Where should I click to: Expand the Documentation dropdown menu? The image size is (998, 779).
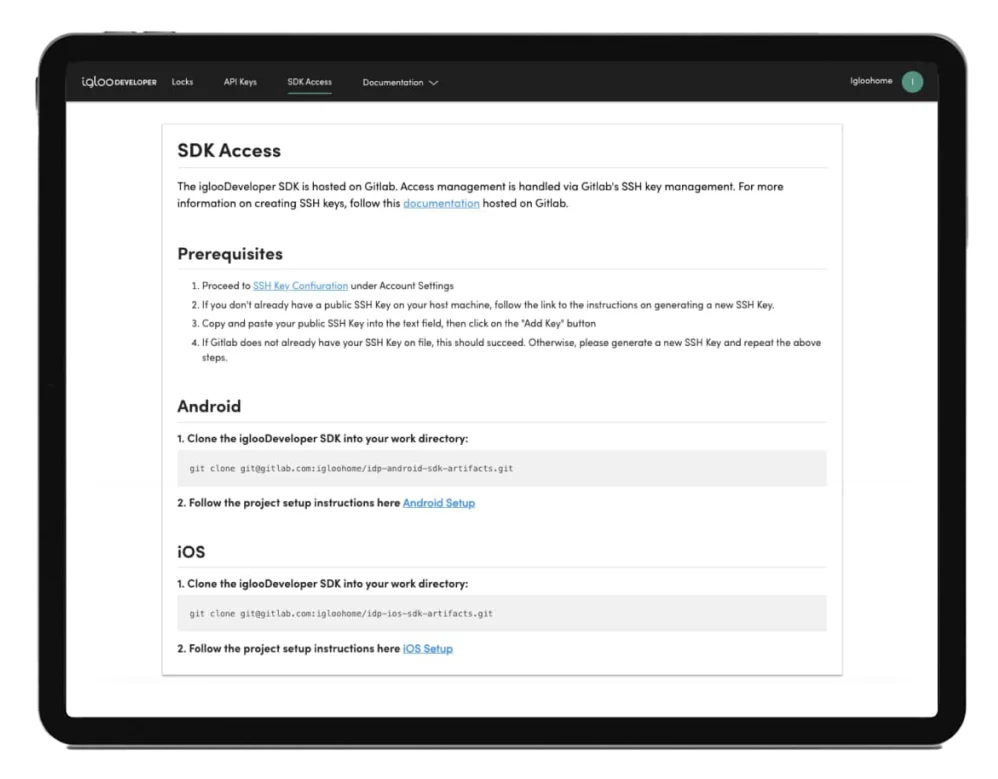coord(400,82)
